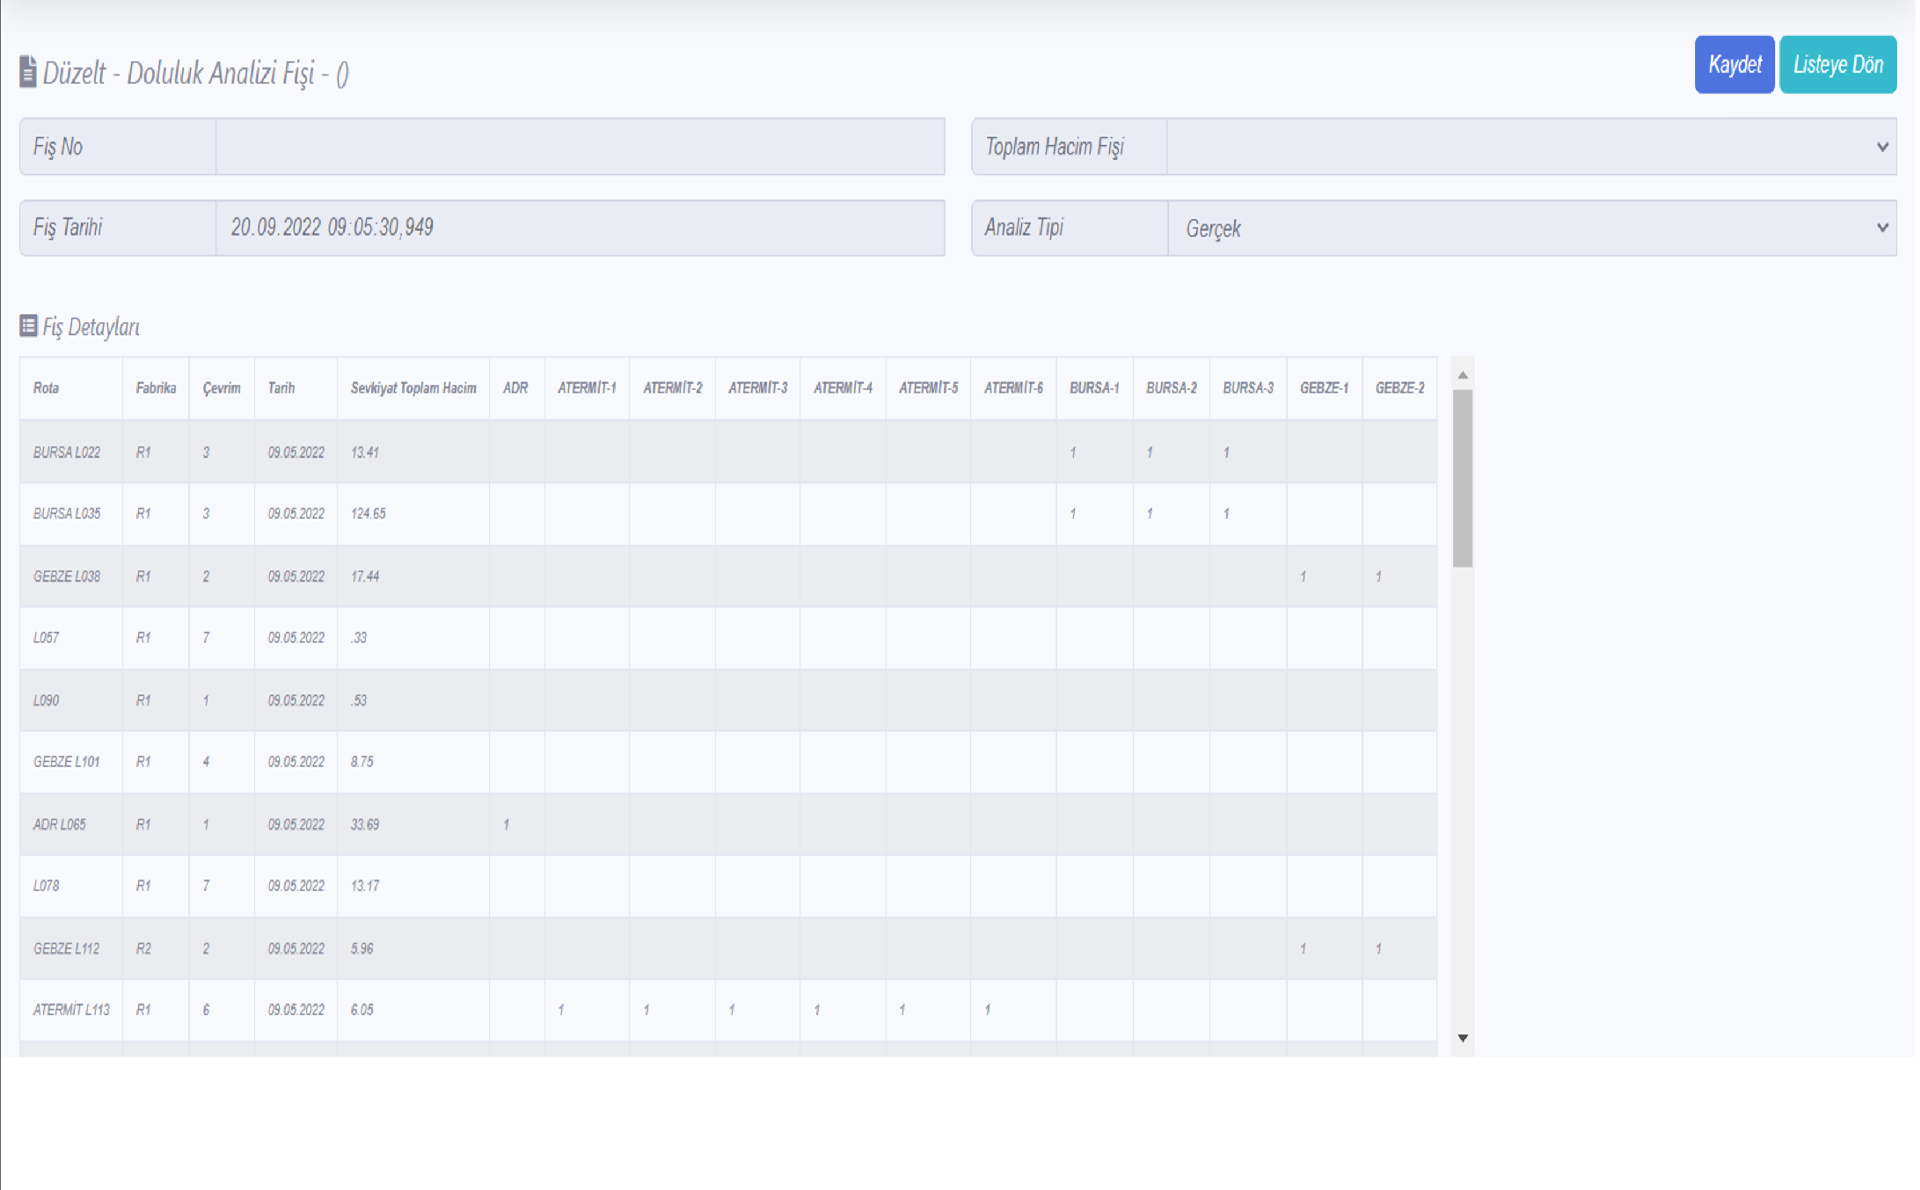The image size is (1920, 1190).
Task: Select the ADR L065 row
Action: [x=60, y=824]
